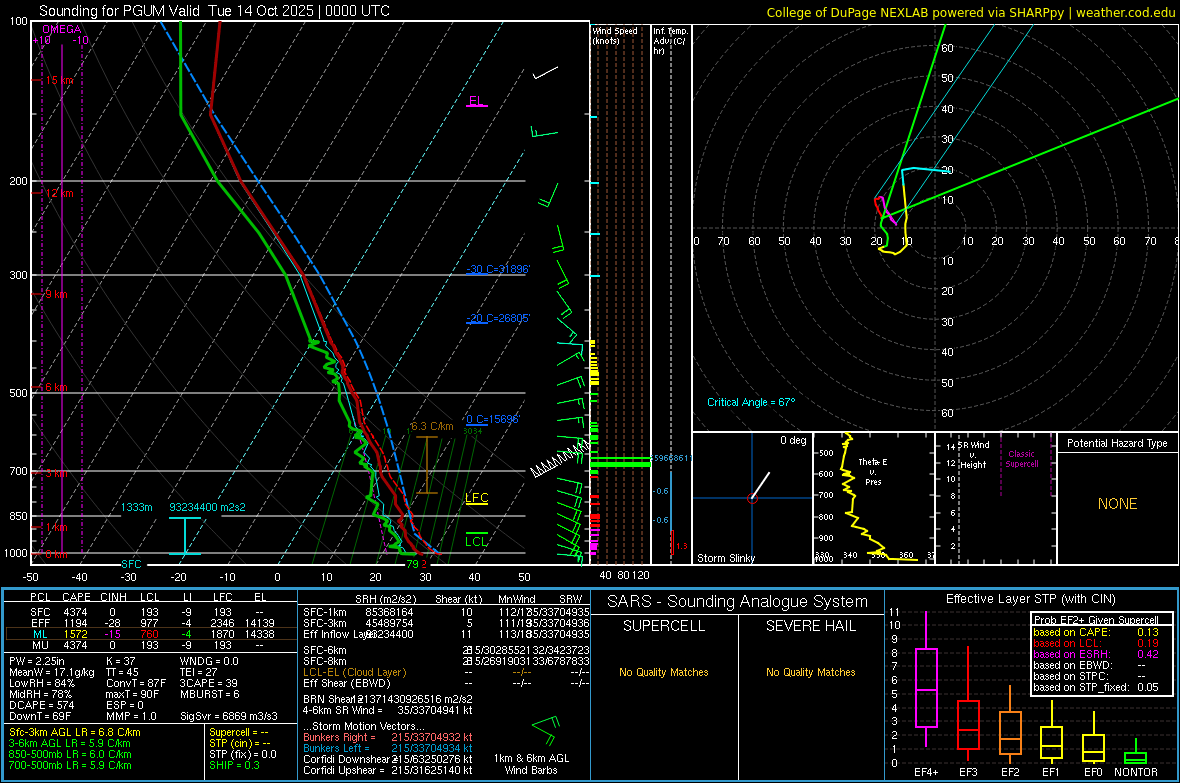Click the magenta 'based on ESRH' probability line
This screenshot has width=1180, height=783.
click(1095, 654)
